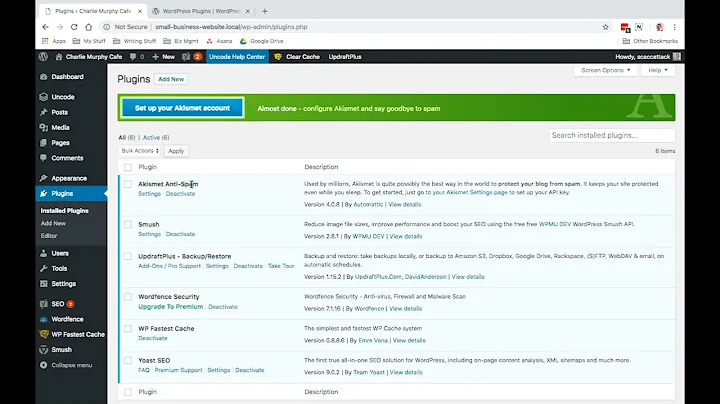Open Comments in sidebar
Viewport: 720px width, 404px height.
pos(67,158)
